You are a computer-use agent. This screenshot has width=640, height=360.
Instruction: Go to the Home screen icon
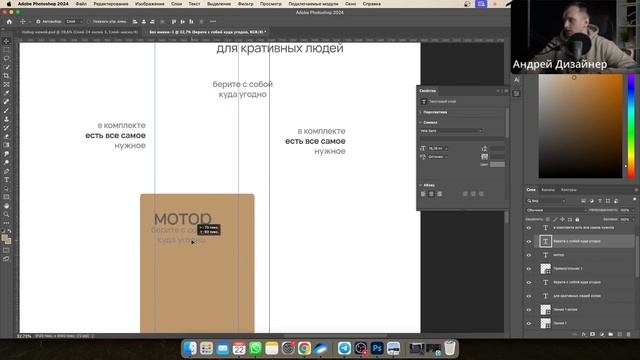[9, 22]
